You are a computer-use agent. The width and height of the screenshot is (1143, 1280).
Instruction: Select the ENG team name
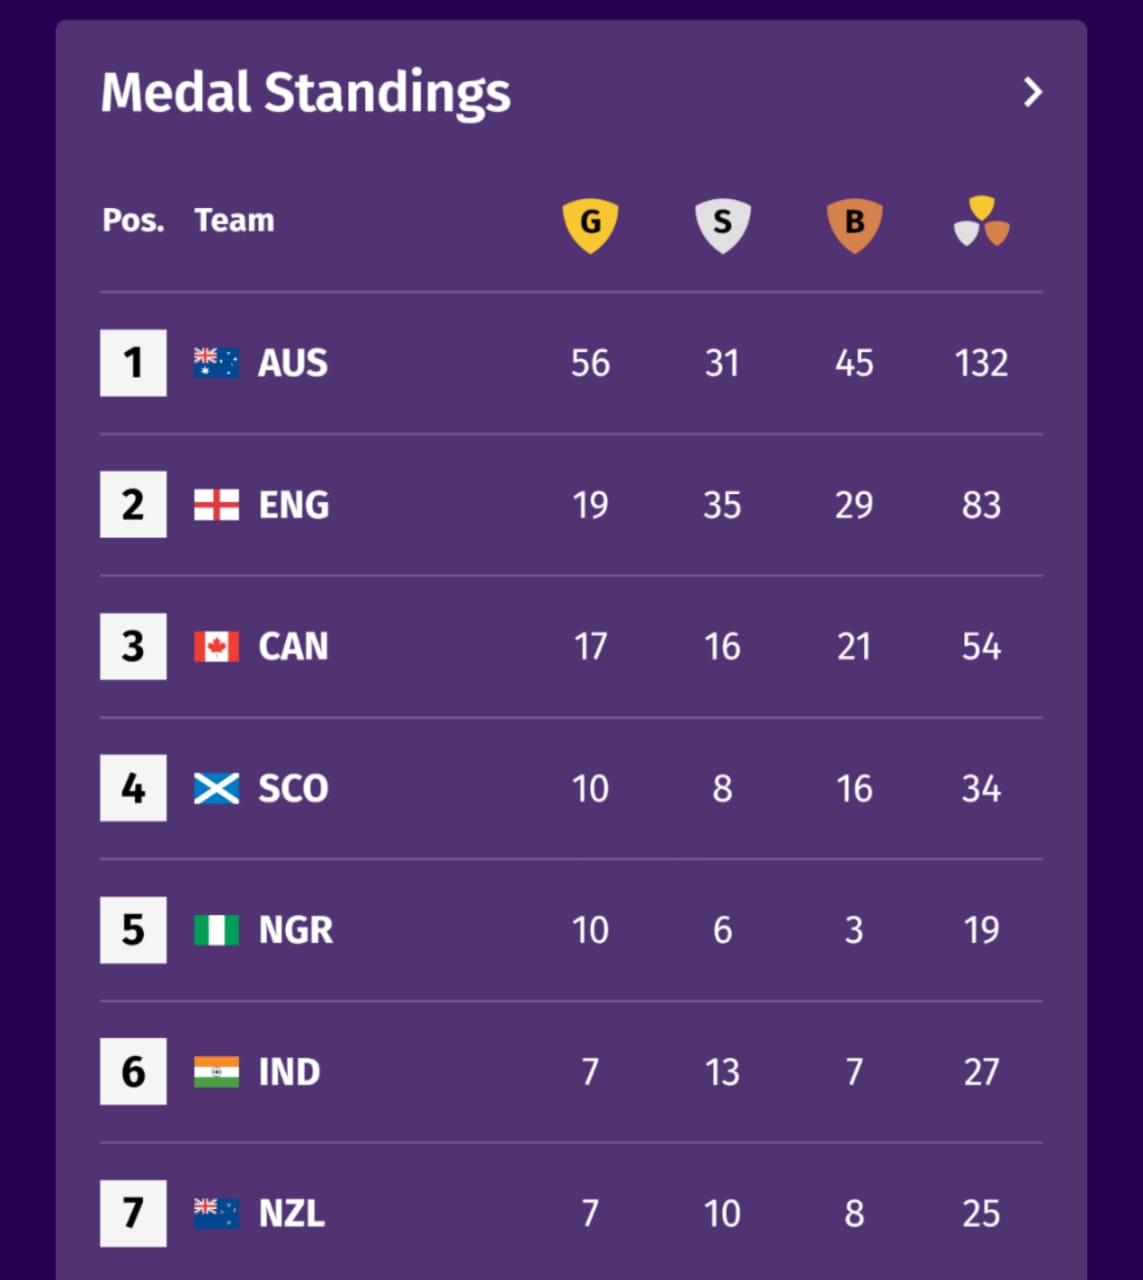(x=294, y=505)
